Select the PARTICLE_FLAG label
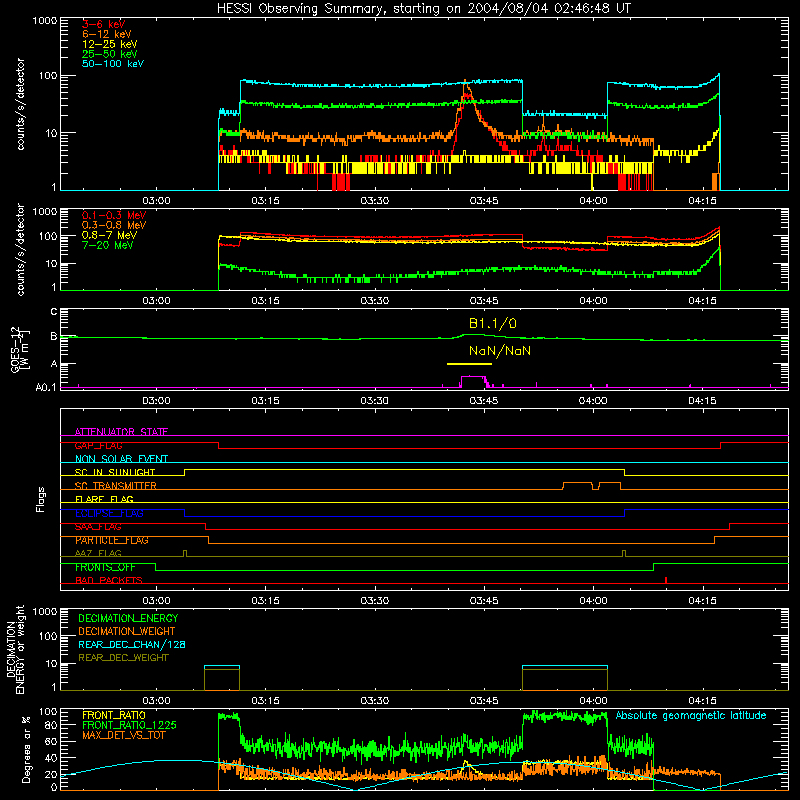Viewport: 800px width, 800px height. tap(111, 540)
